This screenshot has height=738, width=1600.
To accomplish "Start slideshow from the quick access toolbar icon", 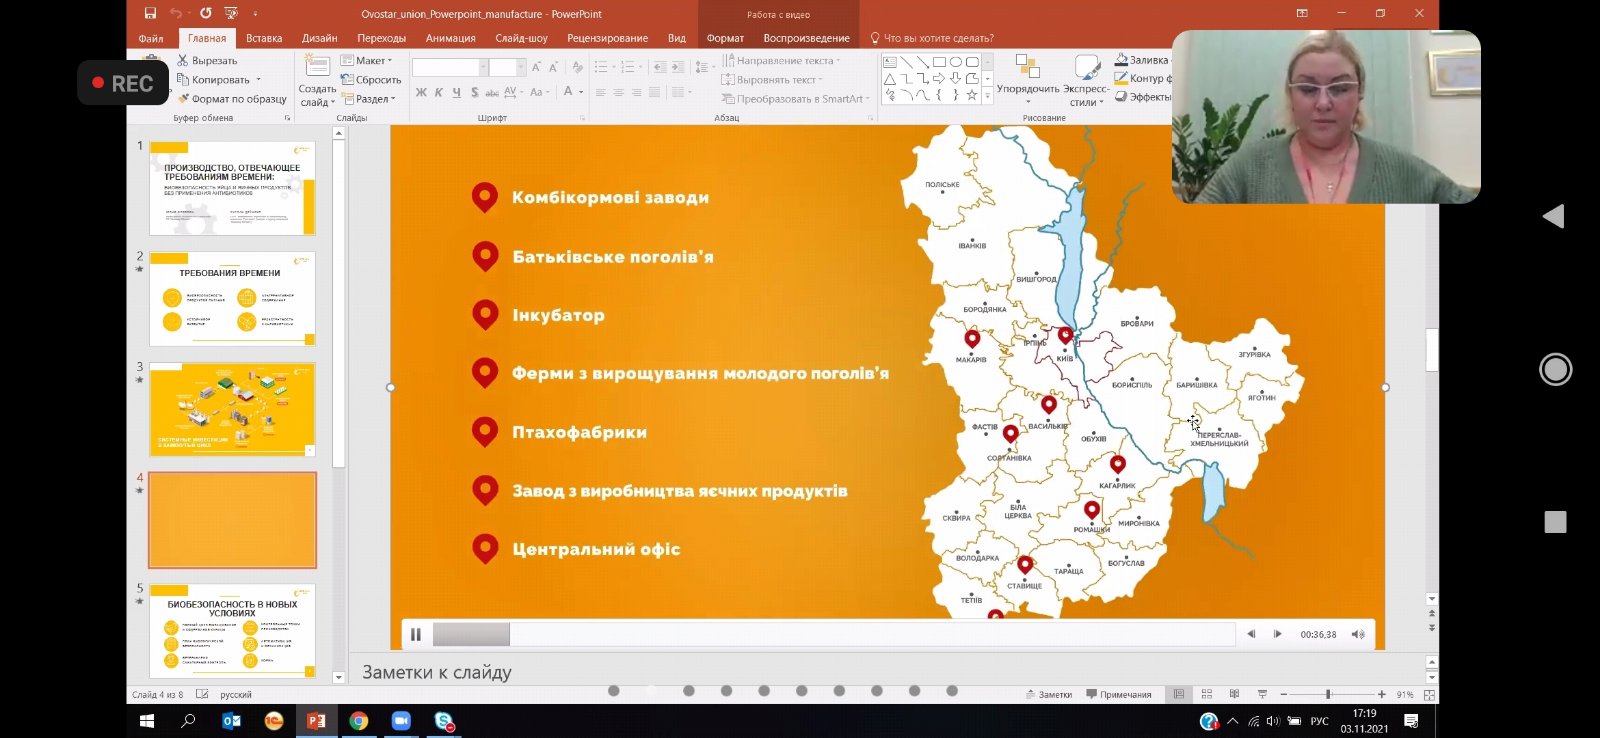I will pyautogui.click(x=232, y=14).
